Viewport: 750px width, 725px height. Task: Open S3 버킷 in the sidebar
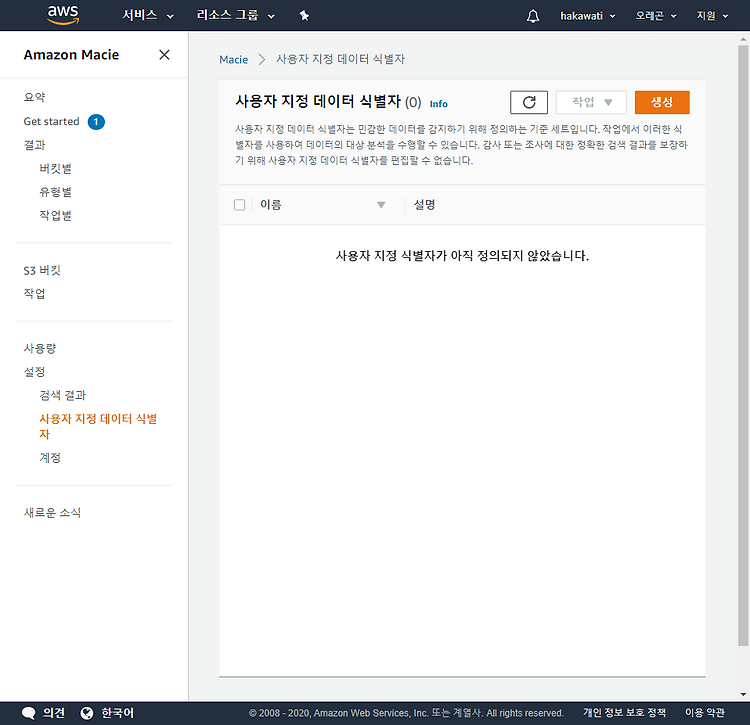pyautogui.click(x=42, y=270)
